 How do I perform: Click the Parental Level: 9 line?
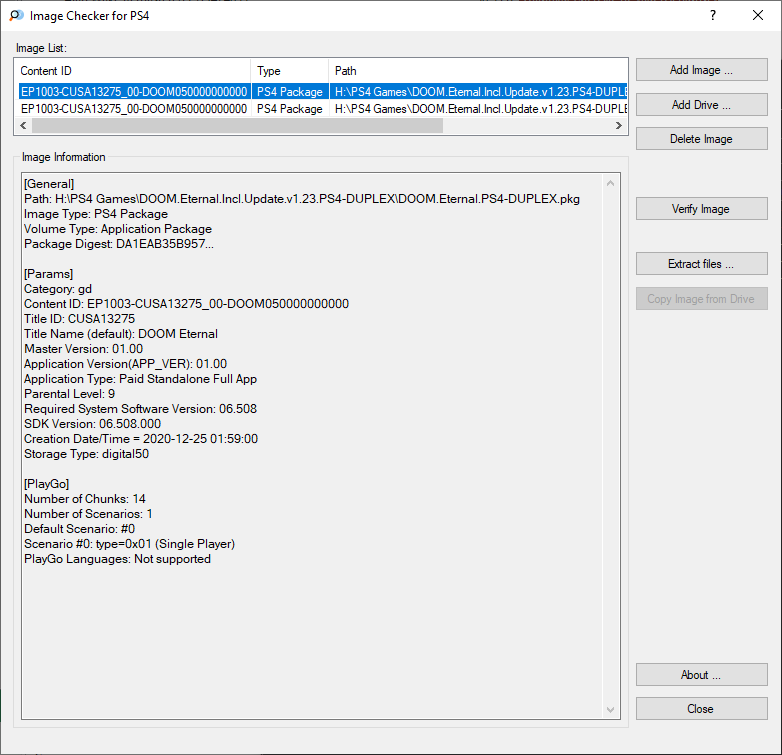(69, 393)
